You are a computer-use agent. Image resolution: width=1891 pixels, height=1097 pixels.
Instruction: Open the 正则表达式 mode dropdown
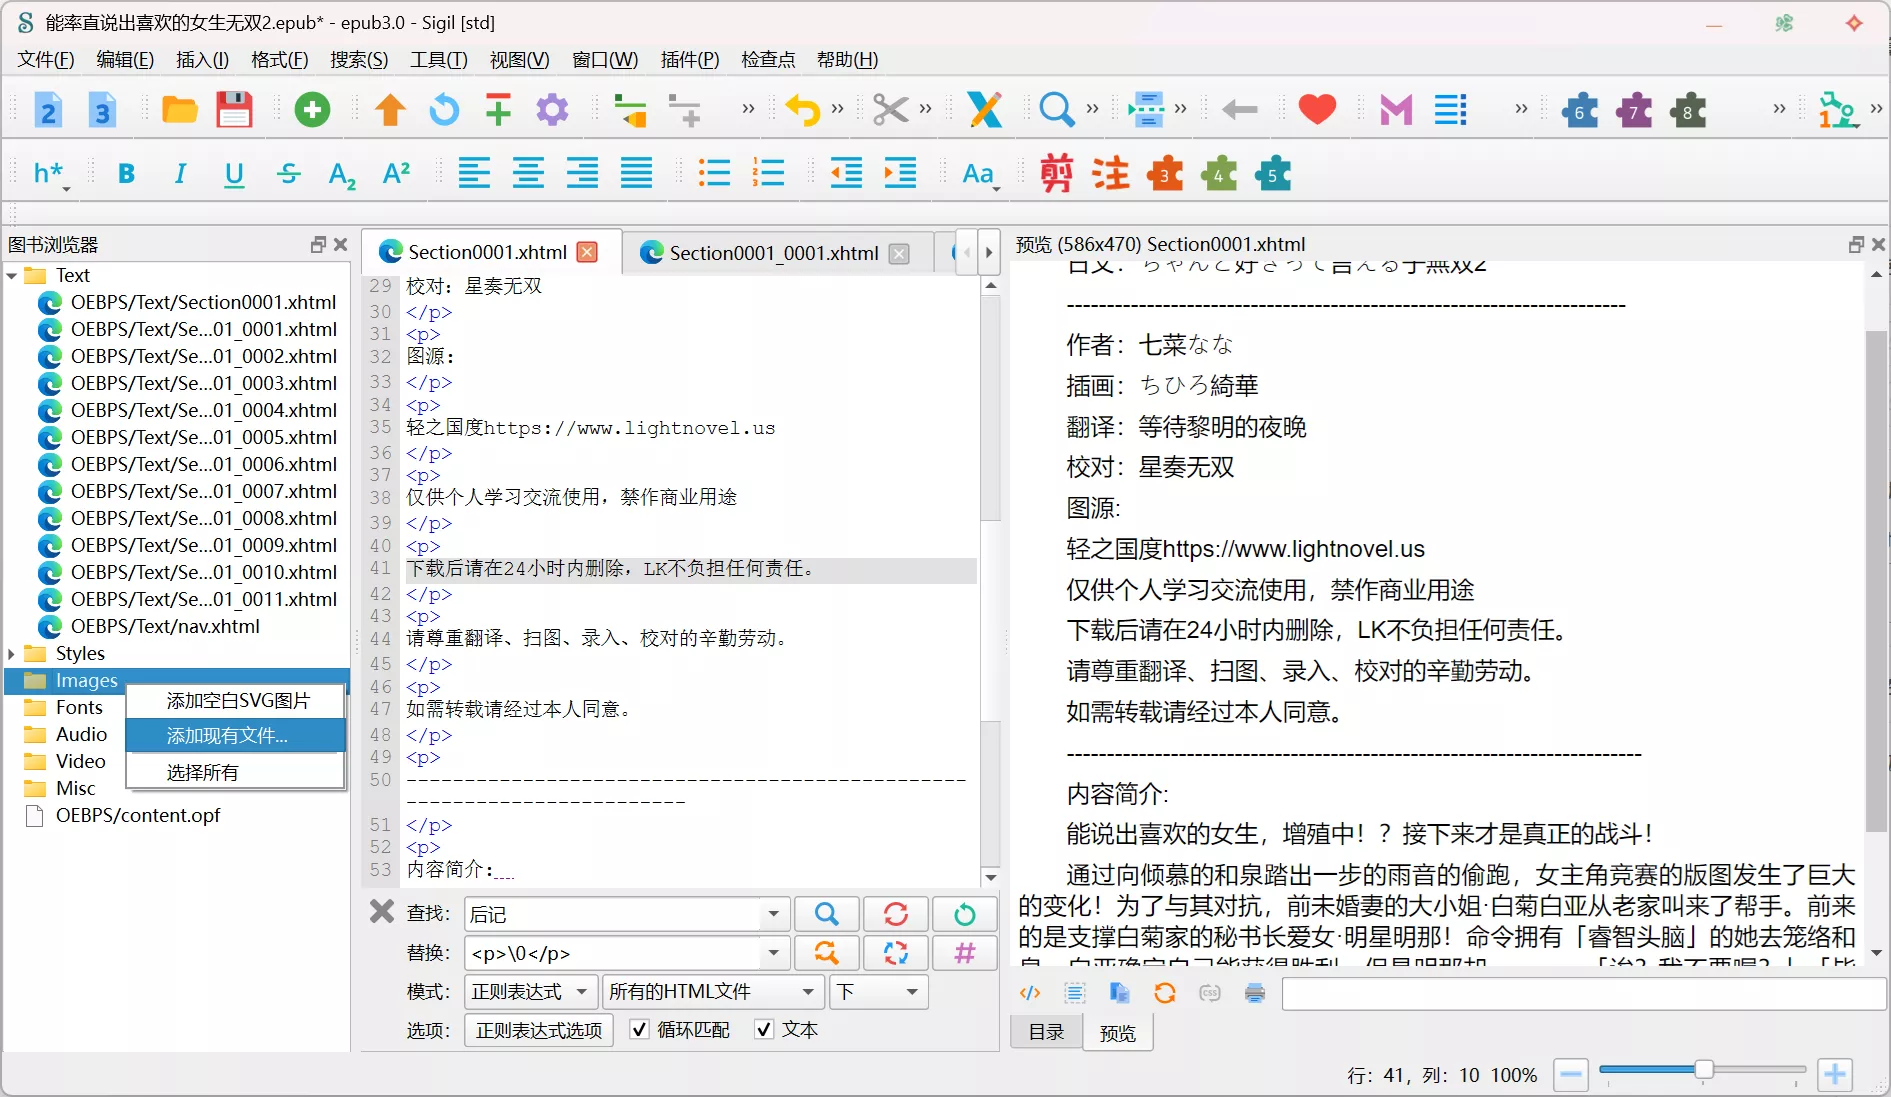coord(530,992)
